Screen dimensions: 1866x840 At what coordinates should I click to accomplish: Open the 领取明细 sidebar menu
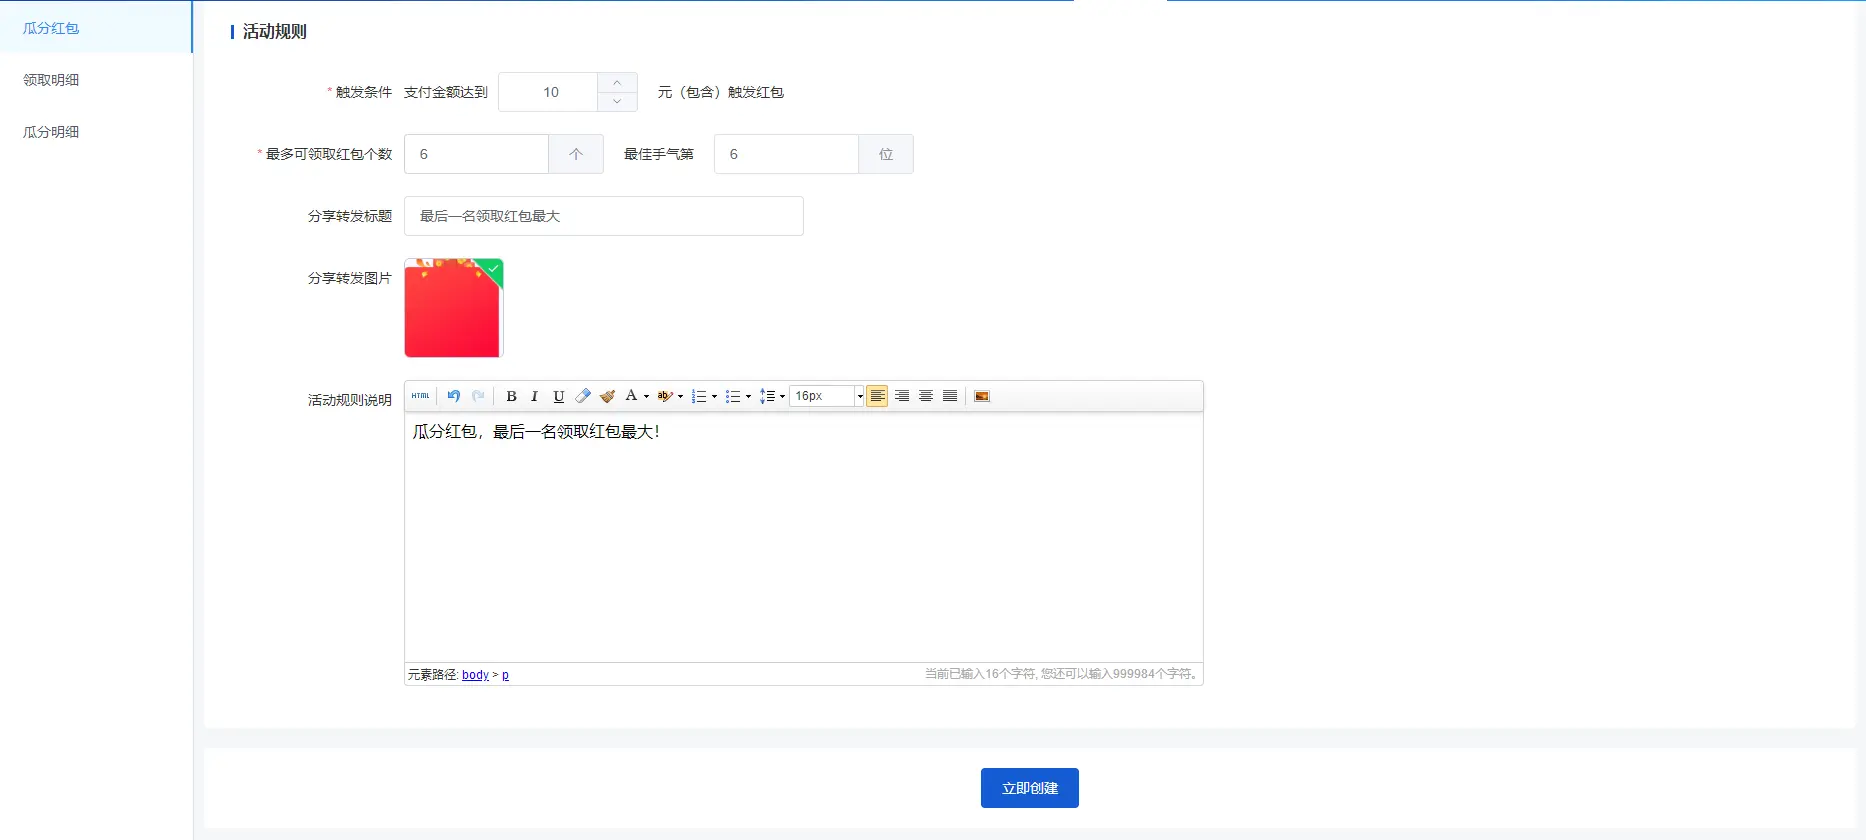(96, 80)
